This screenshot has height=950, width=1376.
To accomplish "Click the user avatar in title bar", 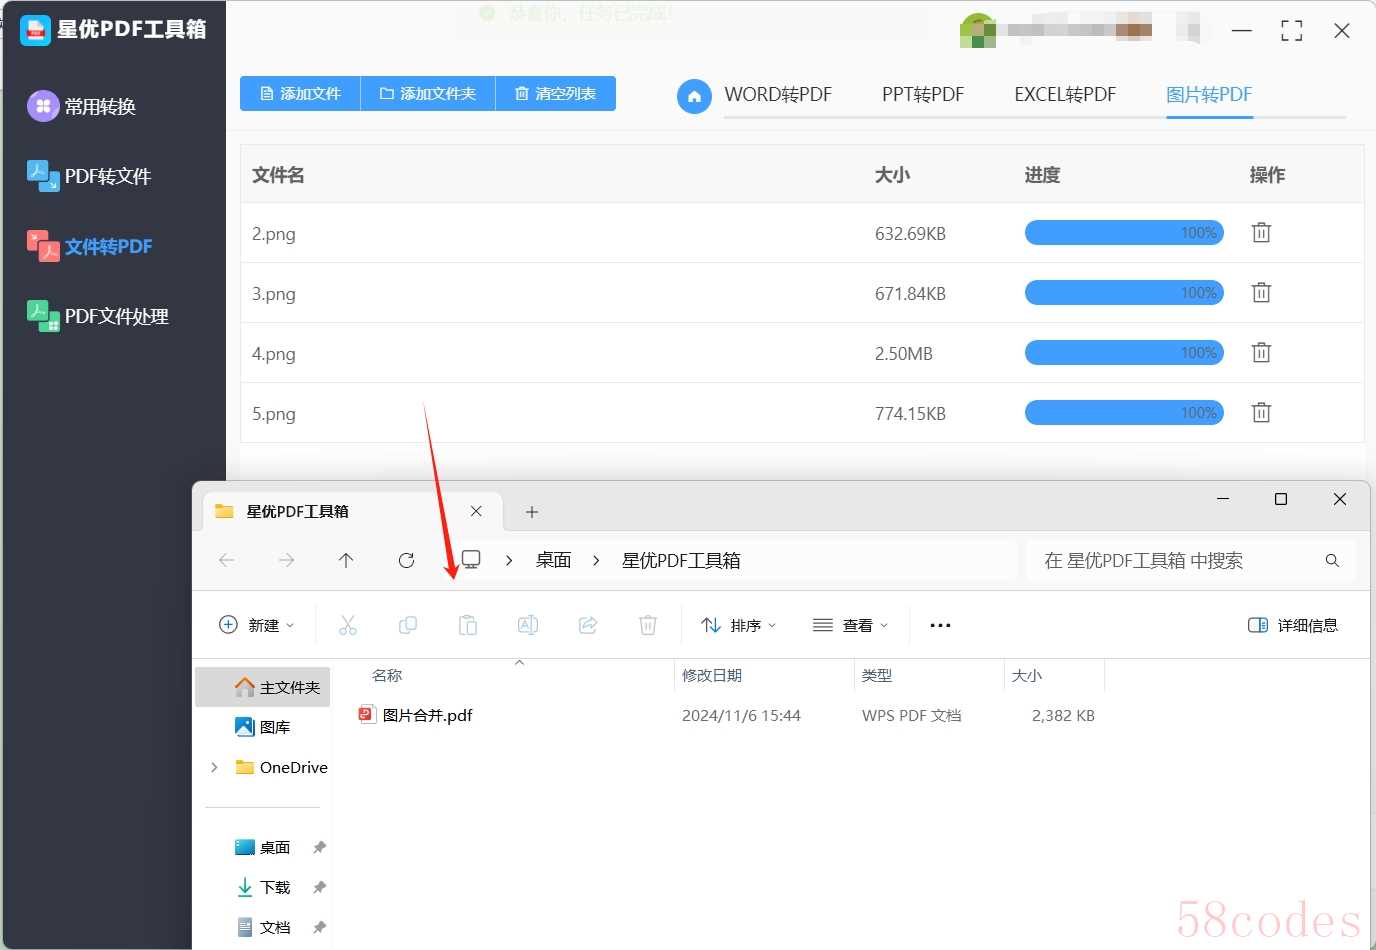I will click(977, 31).
